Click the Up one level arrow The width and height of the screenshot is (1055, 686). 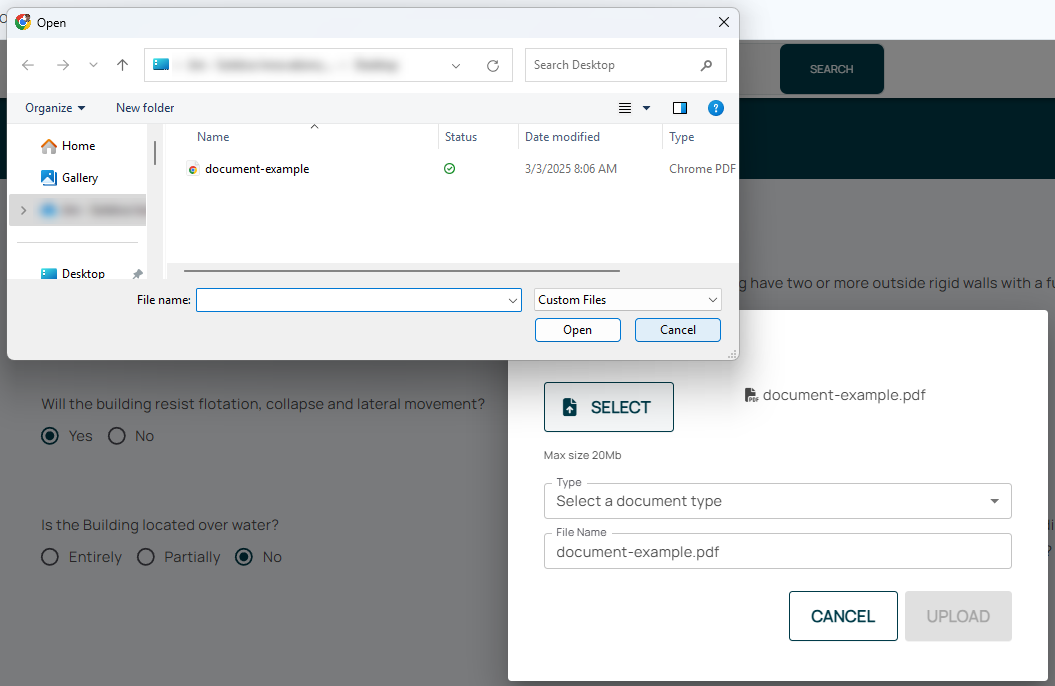point(122,65)
